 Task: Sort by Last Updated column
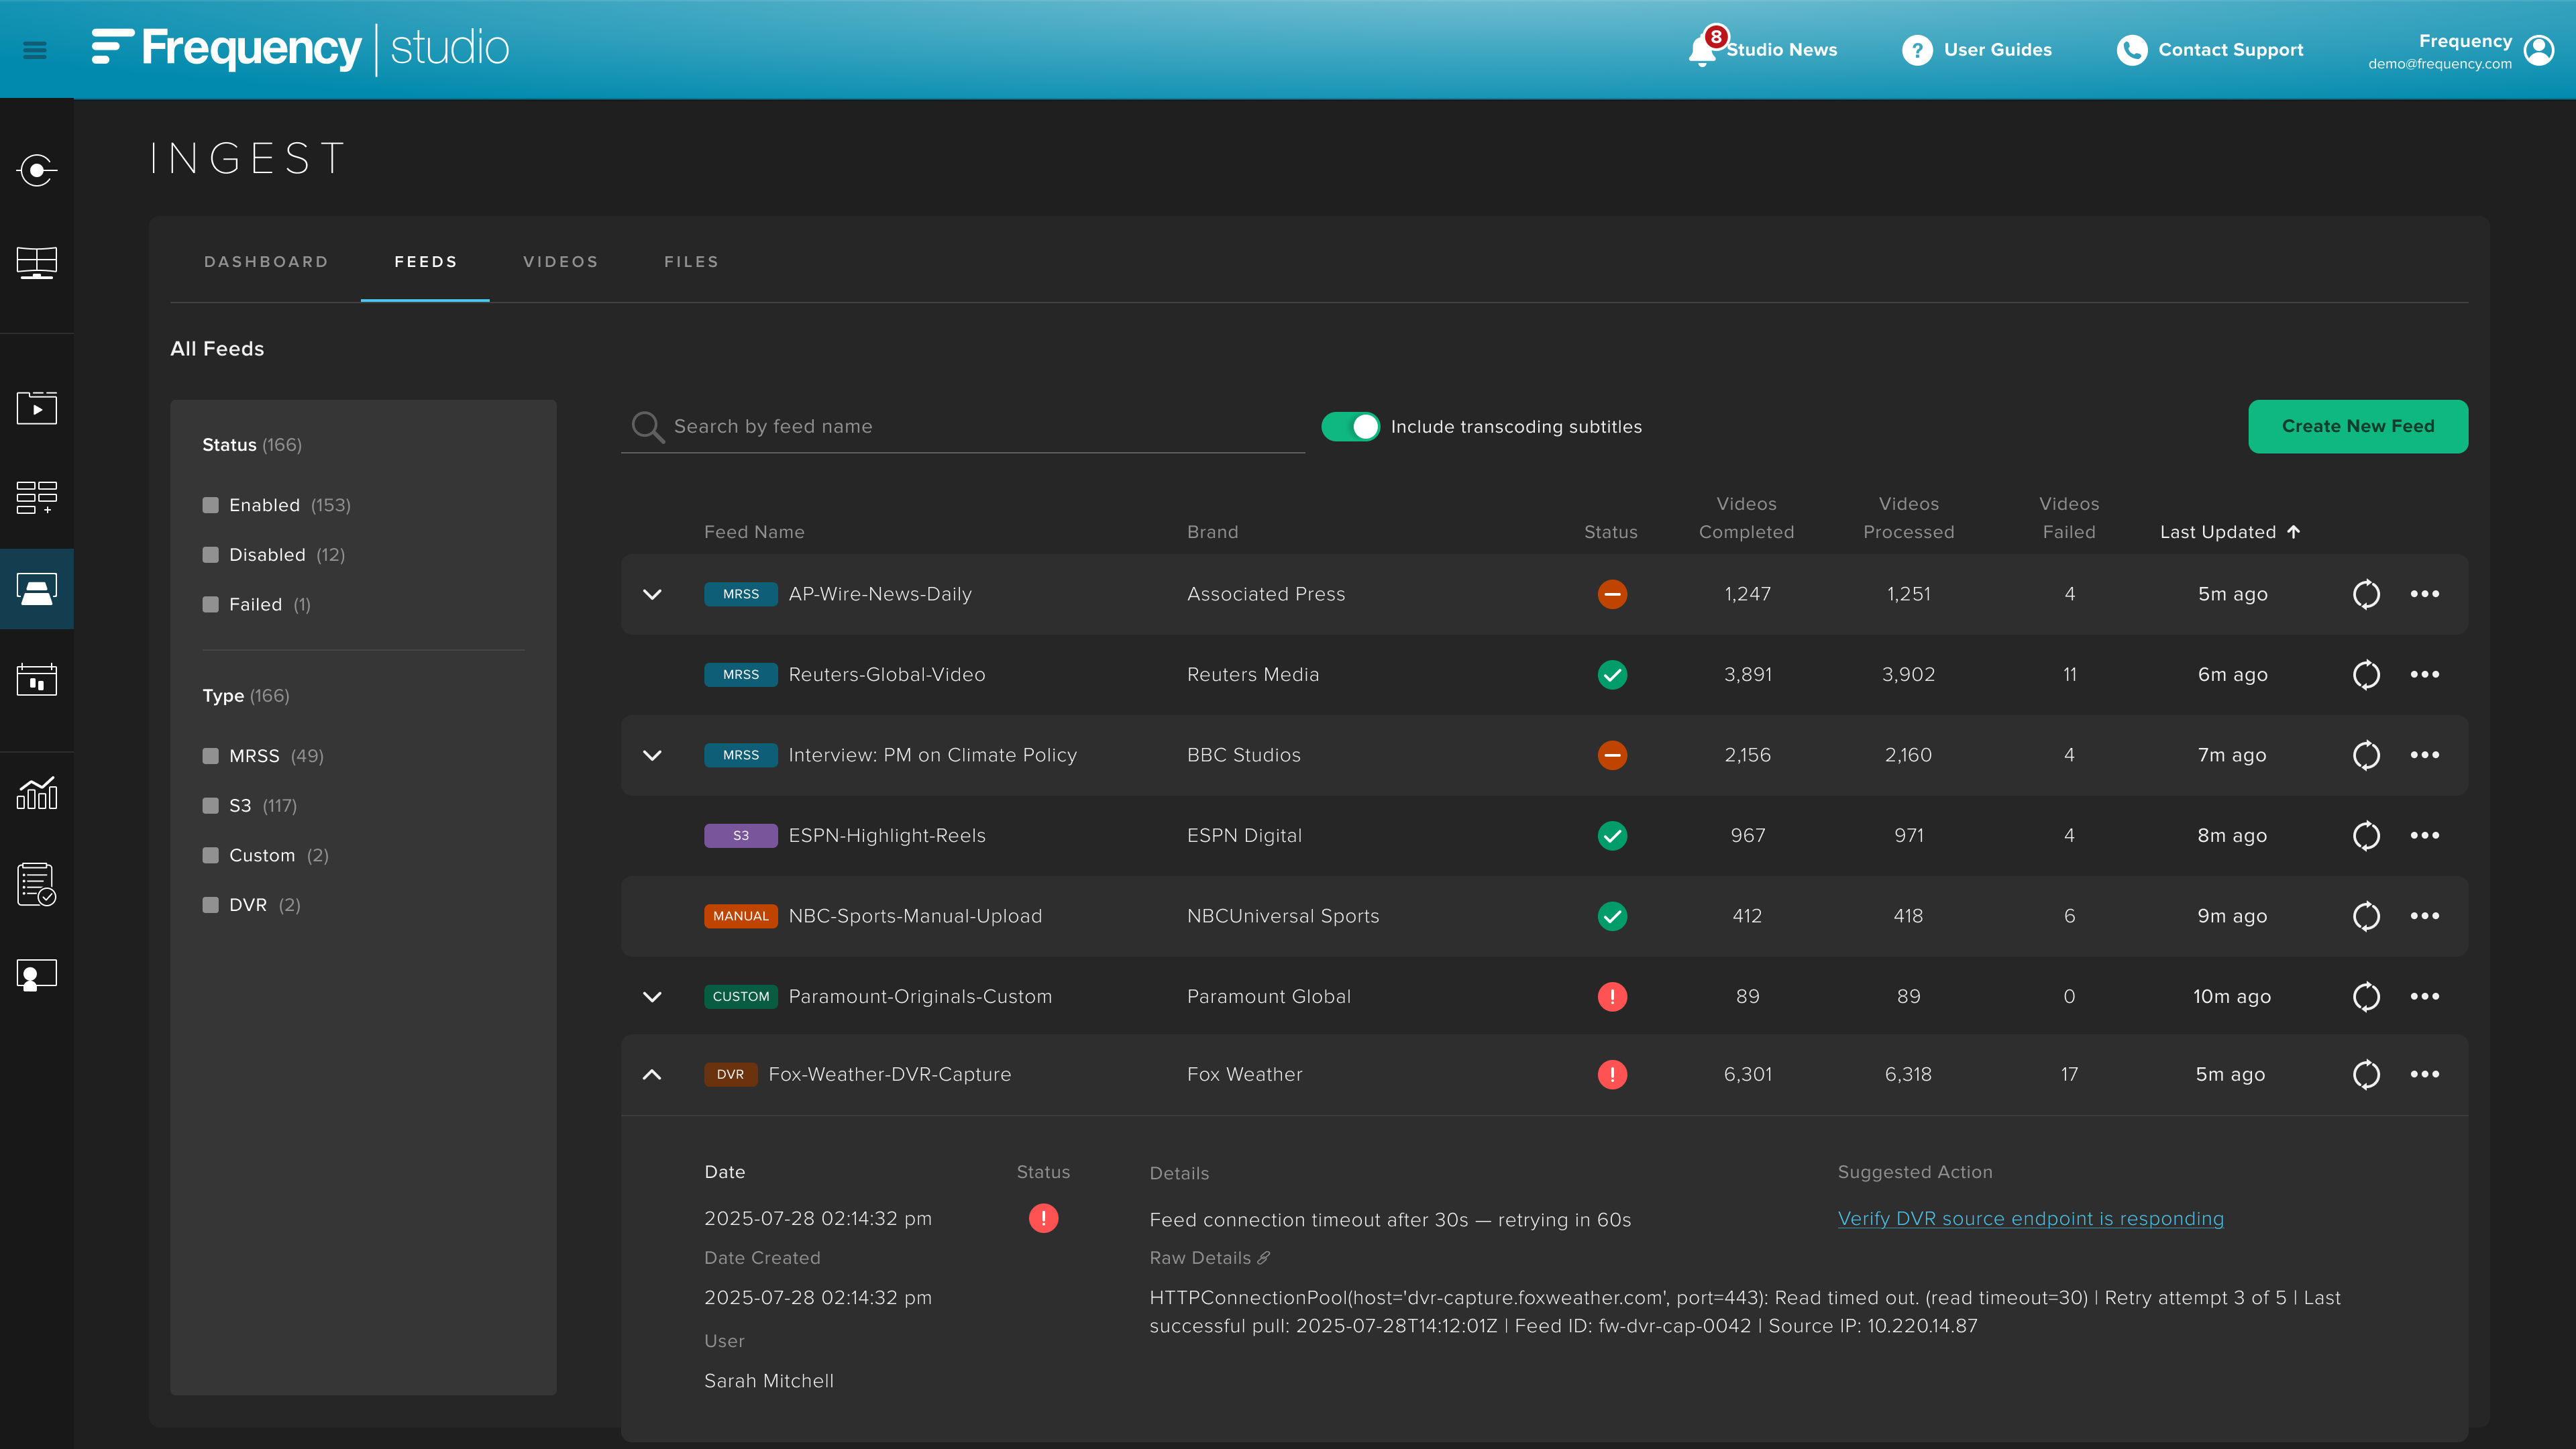pyautogui.click(x=2230, y=532)
